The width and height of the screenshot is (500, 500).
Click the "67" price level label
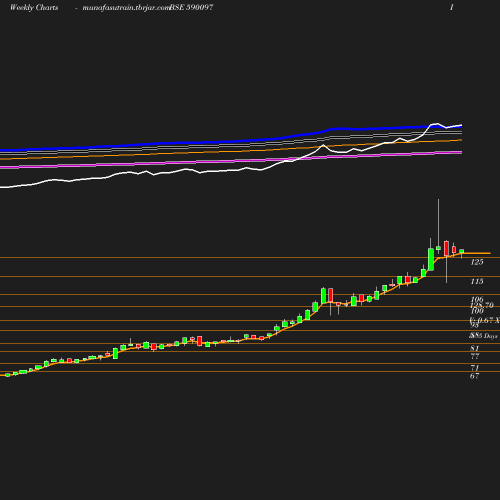pos(475,376)
